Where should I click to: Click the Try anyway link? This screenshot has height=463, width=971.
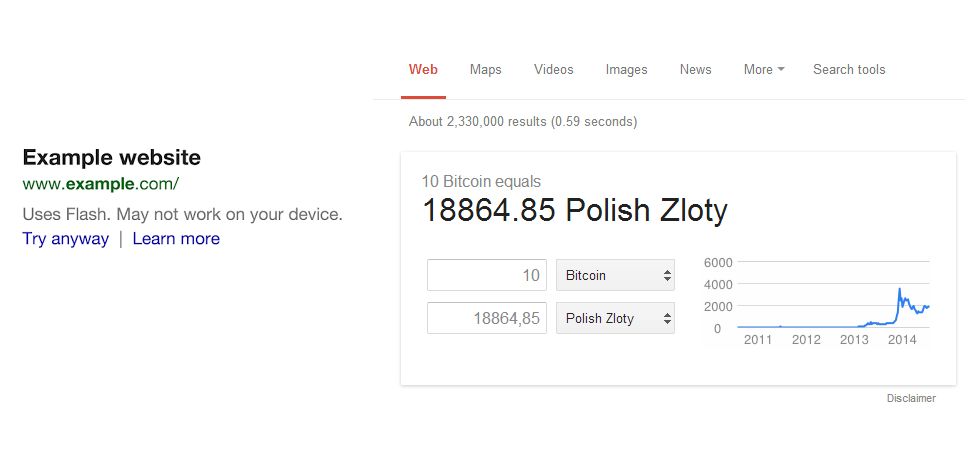[65, 239]
